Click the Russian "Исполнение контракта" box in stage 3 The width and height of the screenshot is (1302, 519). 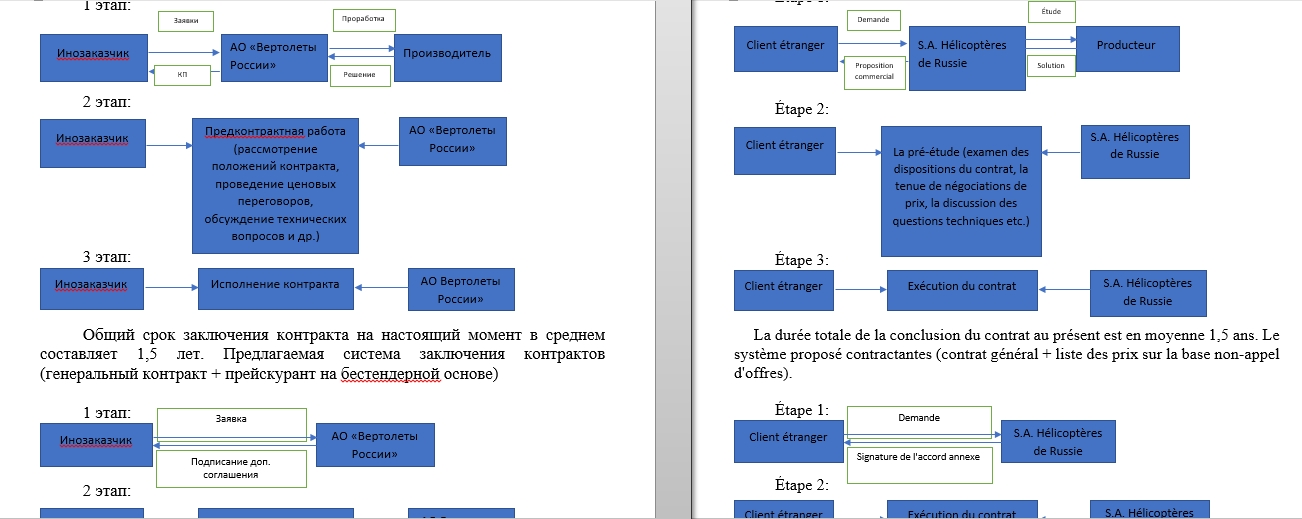coord(274,284)
